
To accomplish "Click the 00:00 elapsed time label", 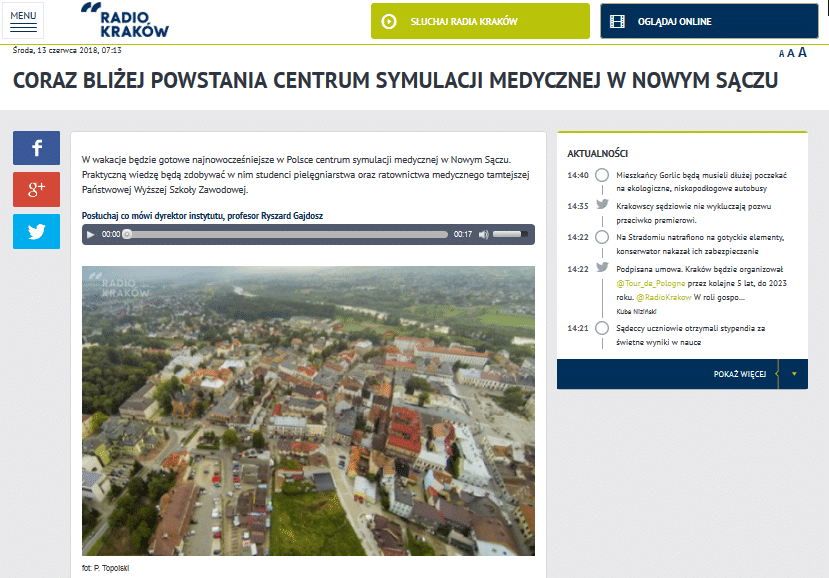I will click(110, 234).
